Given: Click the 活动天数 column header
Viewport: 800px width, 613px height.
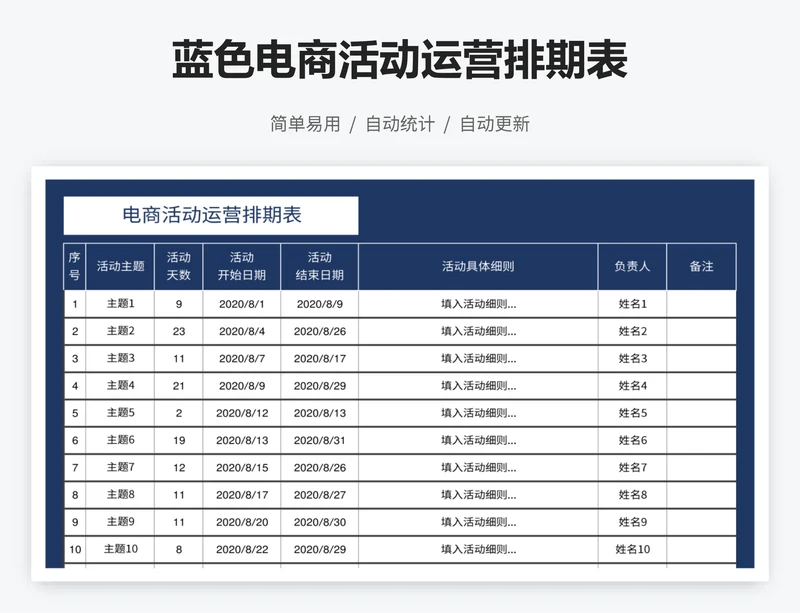Looking at the screenshot, I should point(179,266).
